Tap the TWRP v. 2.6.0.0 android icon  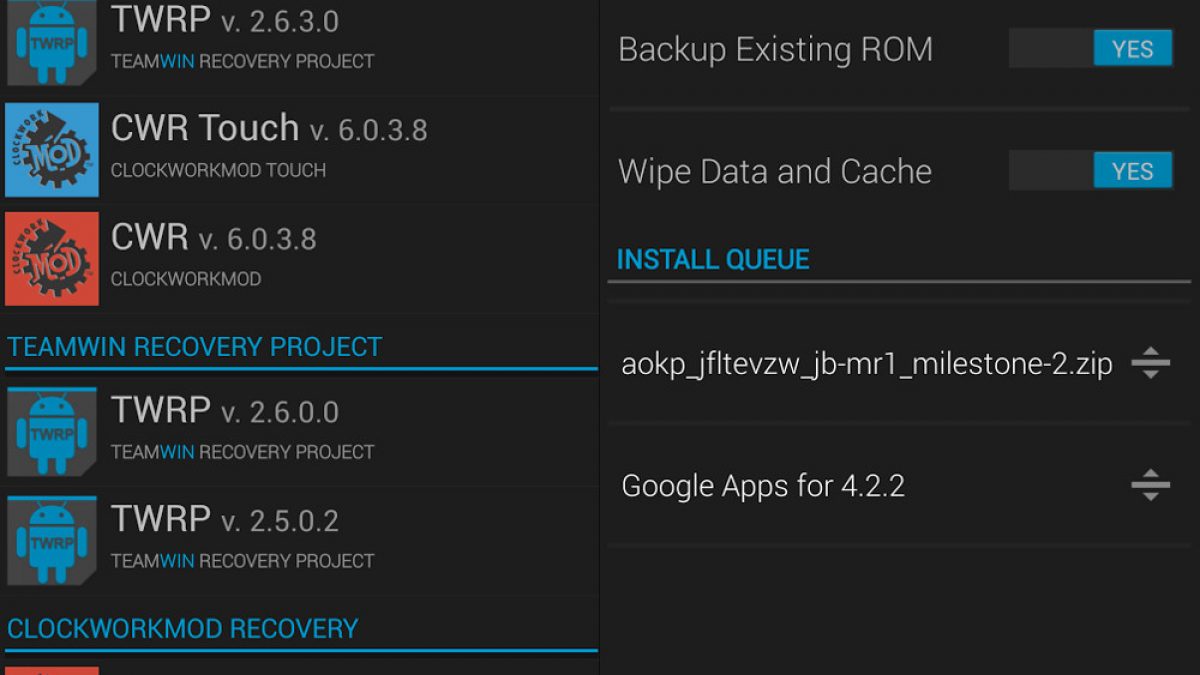coord(52,432)
